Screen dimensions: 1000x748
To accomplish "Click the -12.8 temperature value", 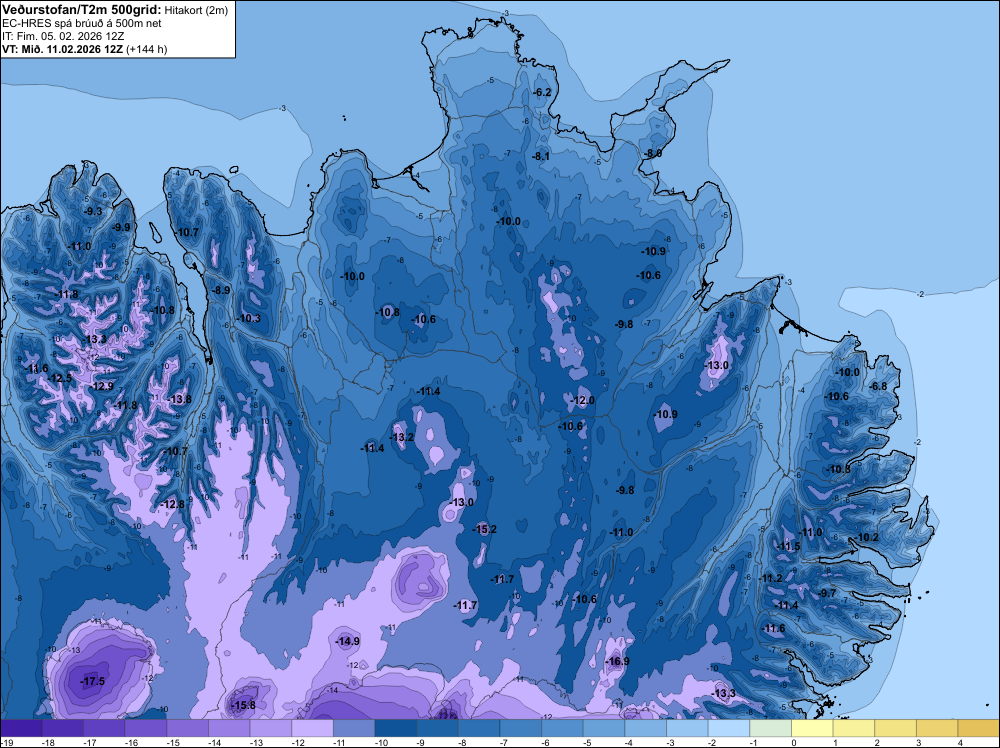I will pyautogui.click(x=172, y=504).
